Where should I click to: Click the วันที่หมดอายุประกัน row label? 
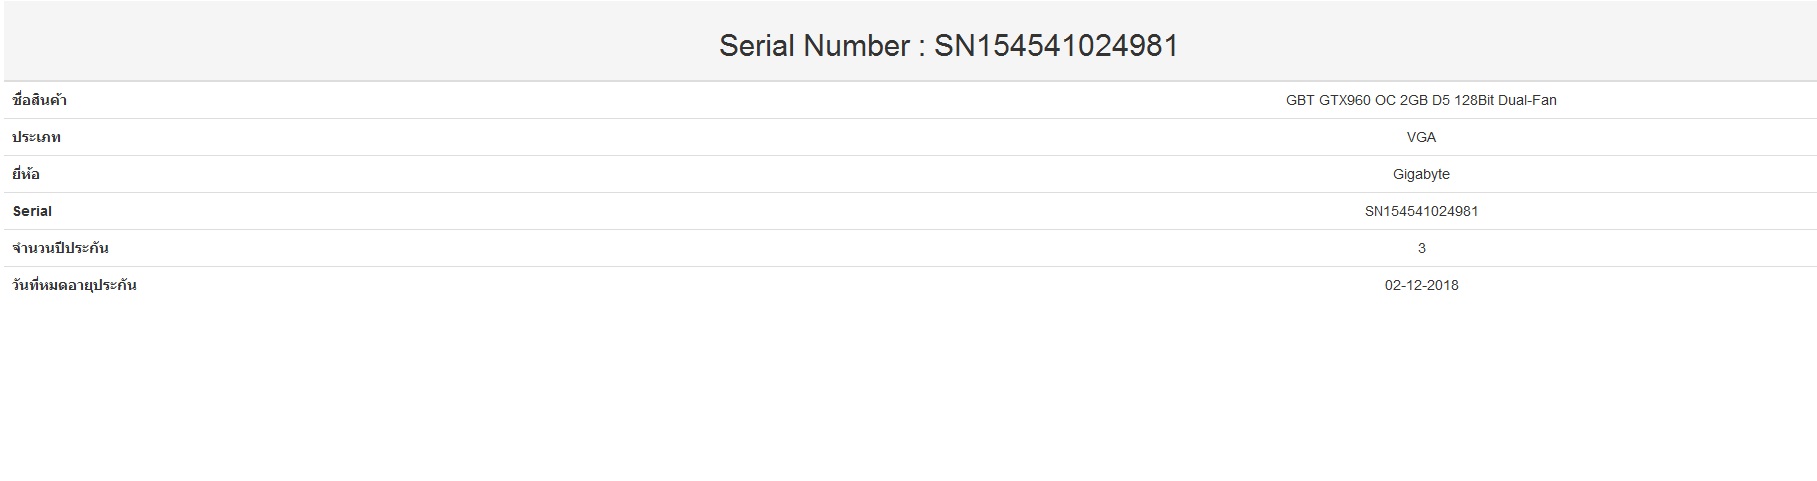(74, 285)
